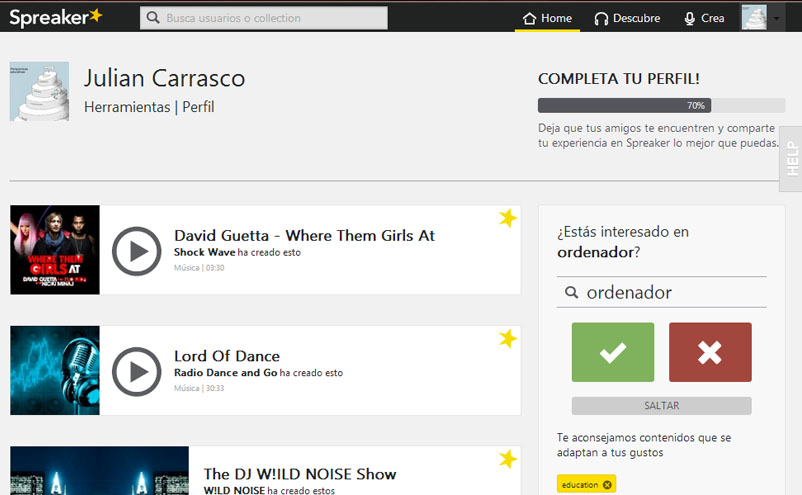Accept interest with green checkmark button
This screenshot has height=495, width=802.
[613, 352]
